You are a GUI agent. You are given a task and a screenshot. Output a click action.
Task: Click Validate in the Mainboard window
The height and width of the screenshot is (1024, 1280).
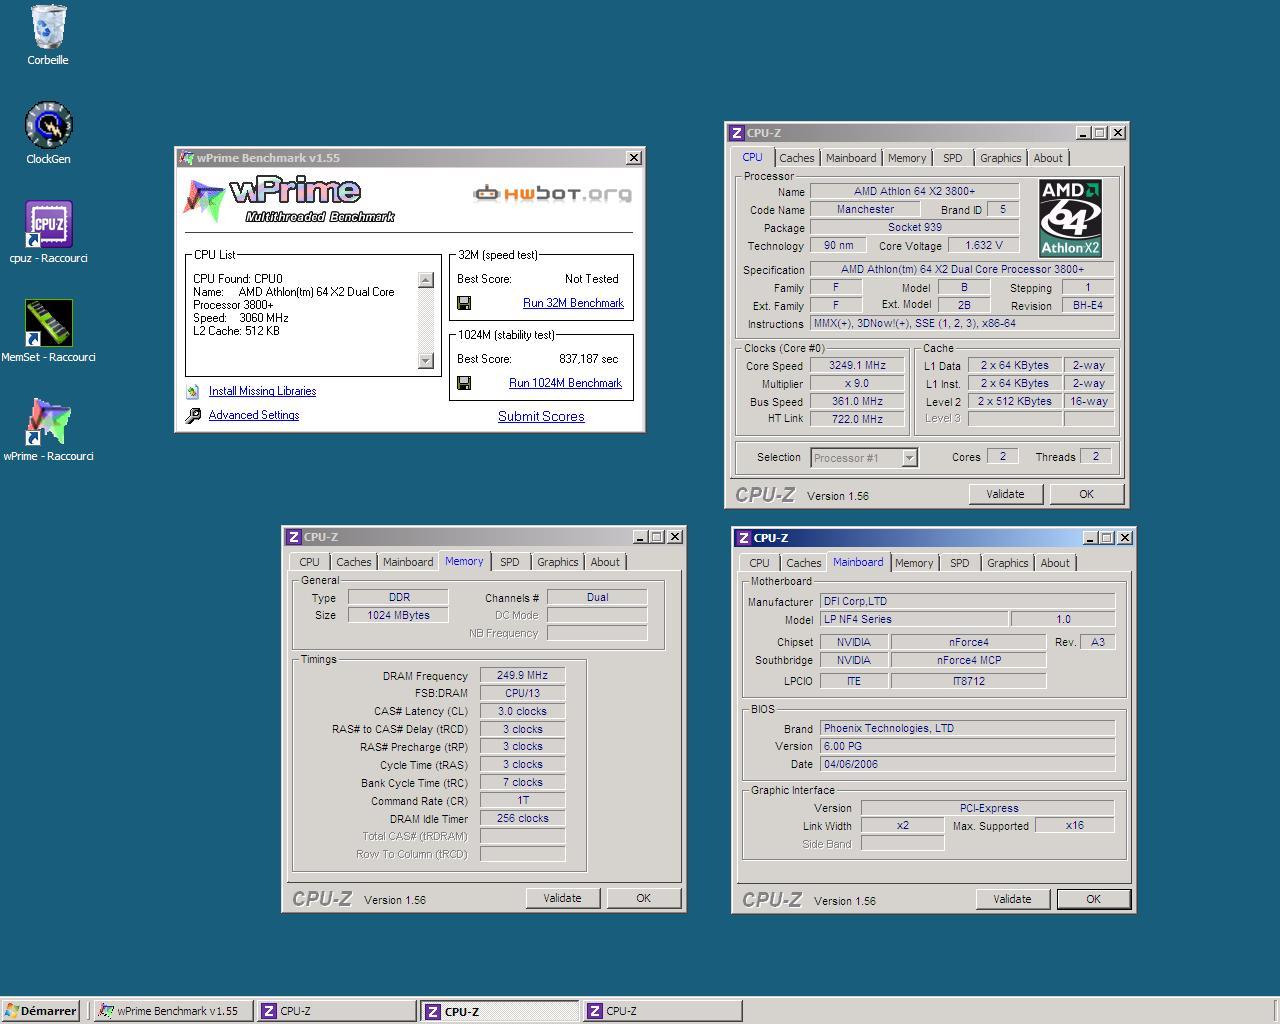[1012, 899]
